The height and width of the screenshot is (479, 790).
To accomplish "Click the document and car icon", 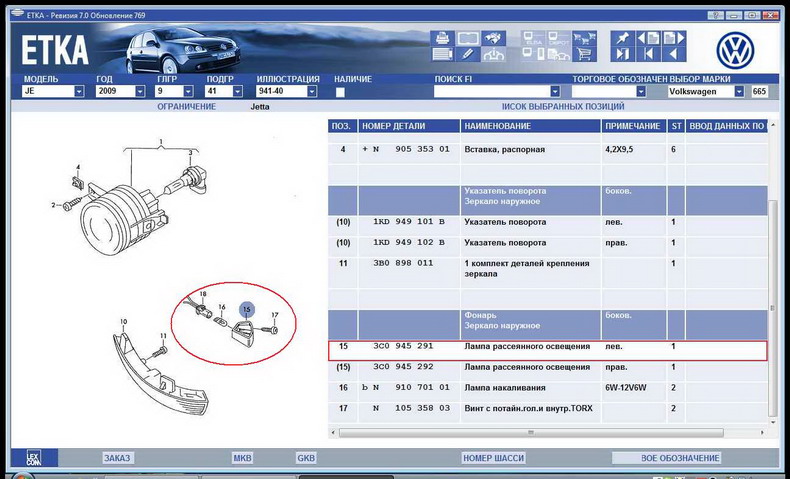I will (558, 54).
